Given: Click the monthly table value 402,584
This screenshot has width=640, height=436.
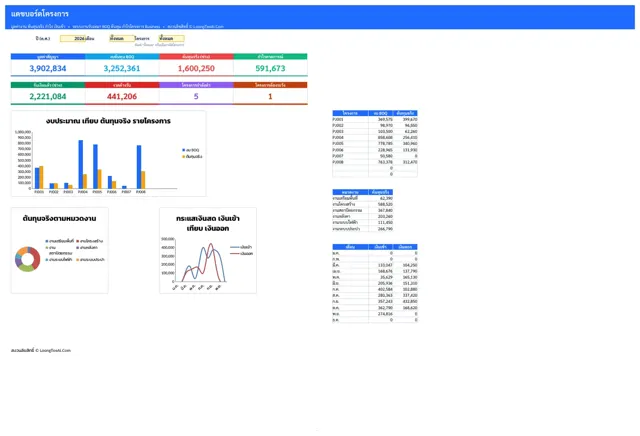Looking at the screenshot, I should pos(385,289).
